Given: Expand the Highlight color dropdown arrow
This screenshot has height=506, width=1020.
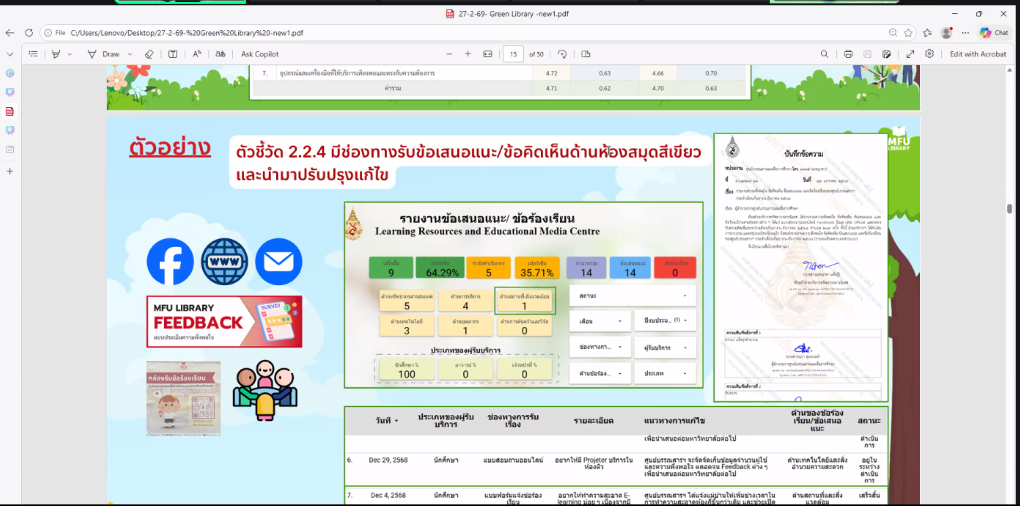Looking at the screenshot, I should coord(69,54).
